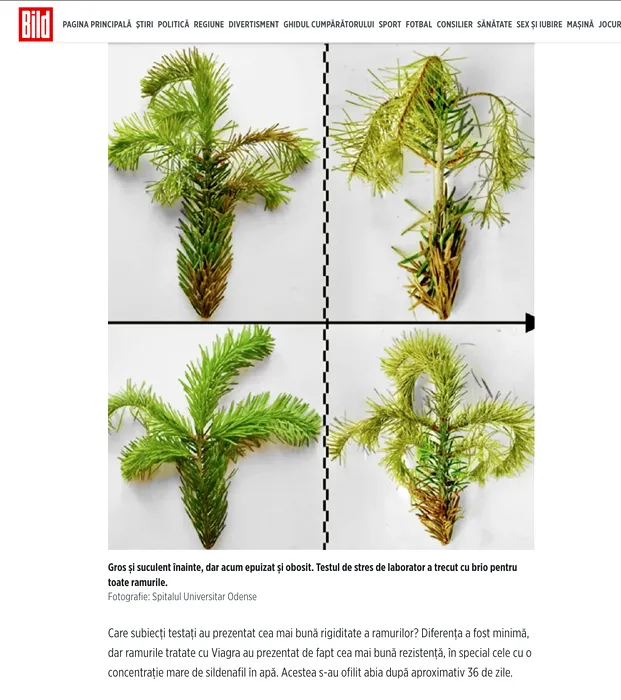This screenshot has width=621, height=700.
Task: Select REGIUNE in the navigation bar
Action: point(209,25)
